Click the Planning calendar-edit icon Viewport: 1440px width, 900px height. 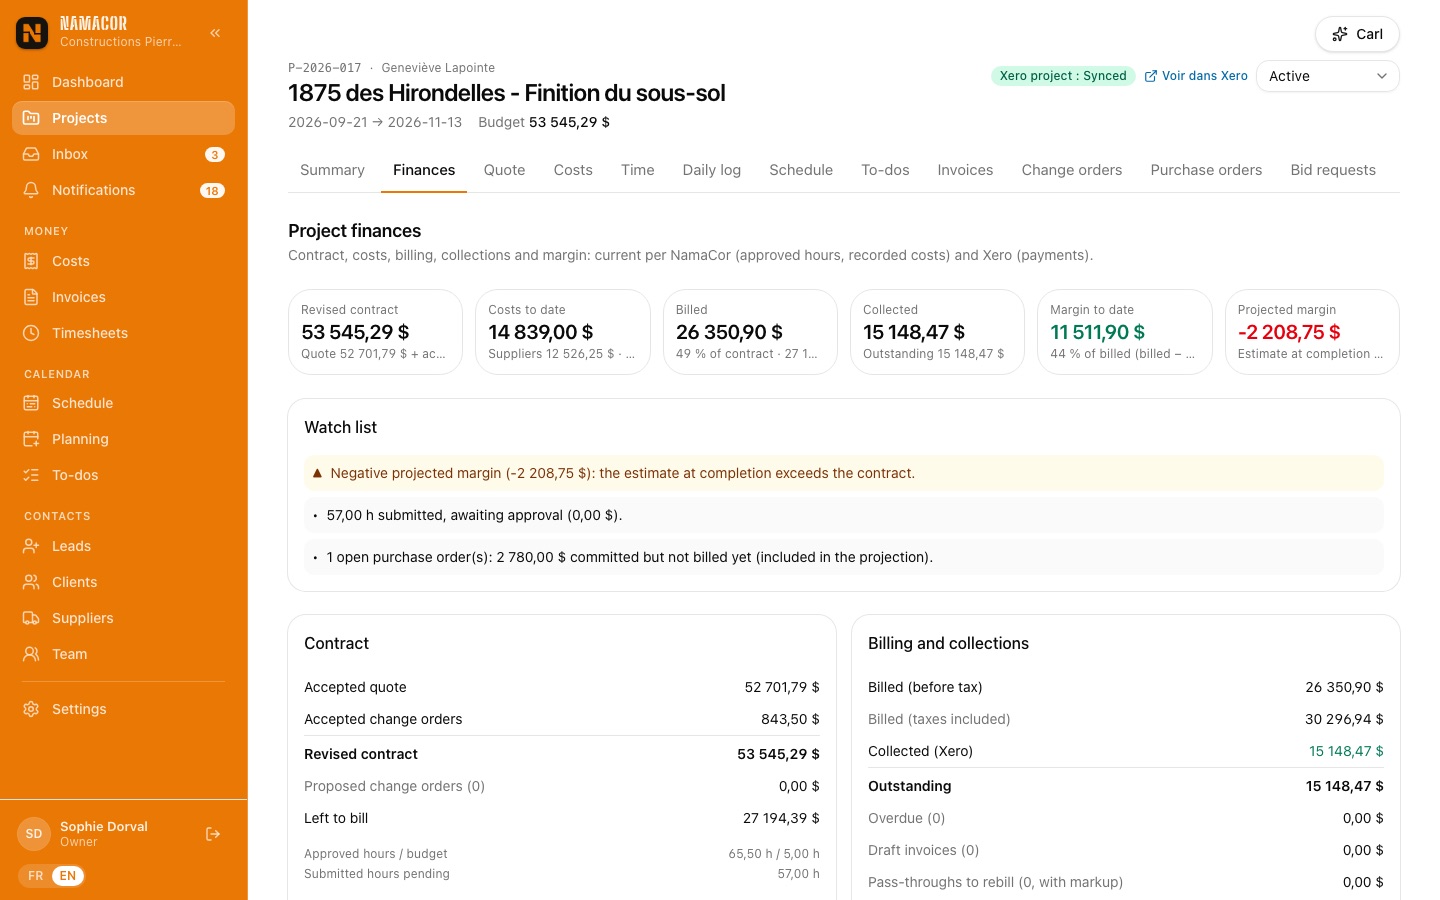click(31, 439)
